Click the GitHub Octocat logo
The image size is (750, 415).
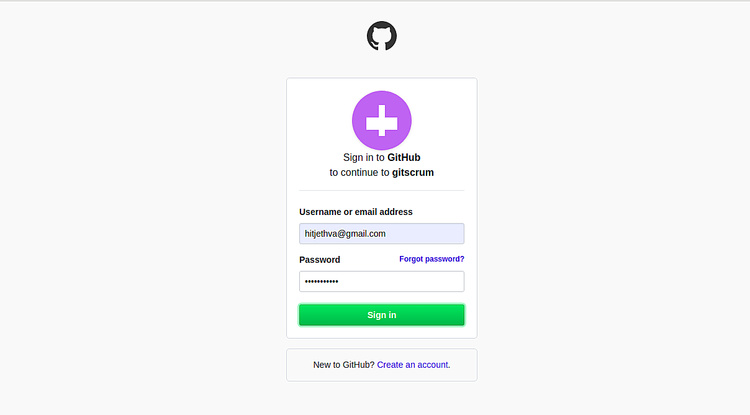(381, 37)
